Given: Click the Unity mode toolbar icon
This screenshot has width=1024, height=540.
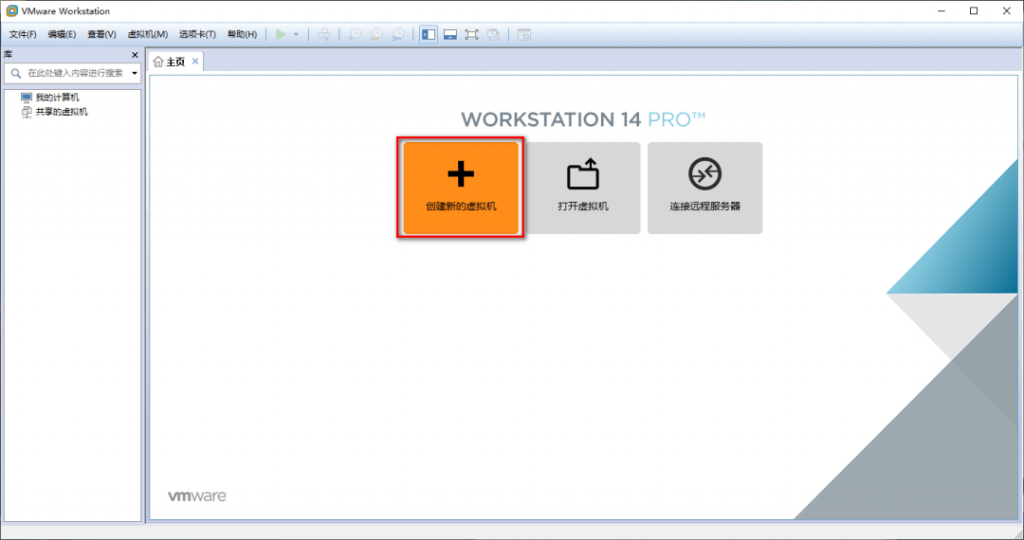Looking at the screenshot, I should (494, 35).
